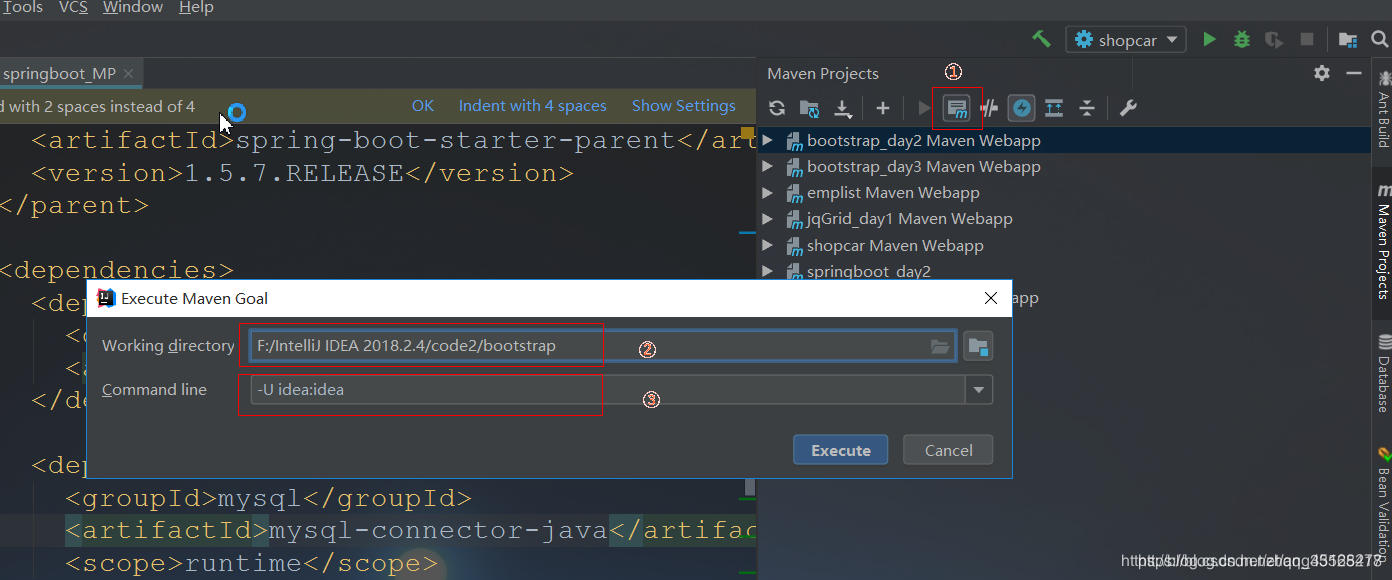This screenshot has height=580, width=1392.
Task: Select jqGrid_day1 Maven Webapp project row
Action: [1063, 218]
